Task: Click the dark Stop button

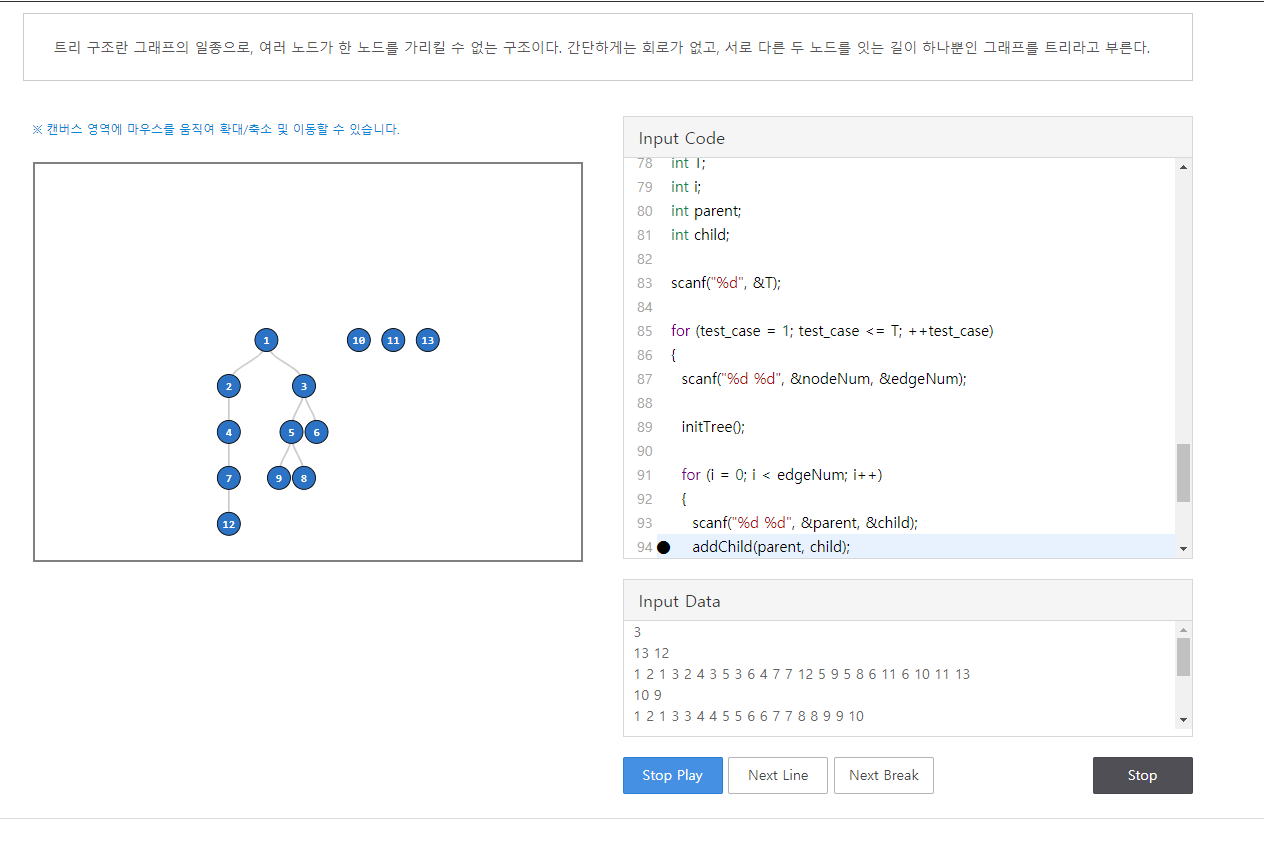Action: (1142, 775)
